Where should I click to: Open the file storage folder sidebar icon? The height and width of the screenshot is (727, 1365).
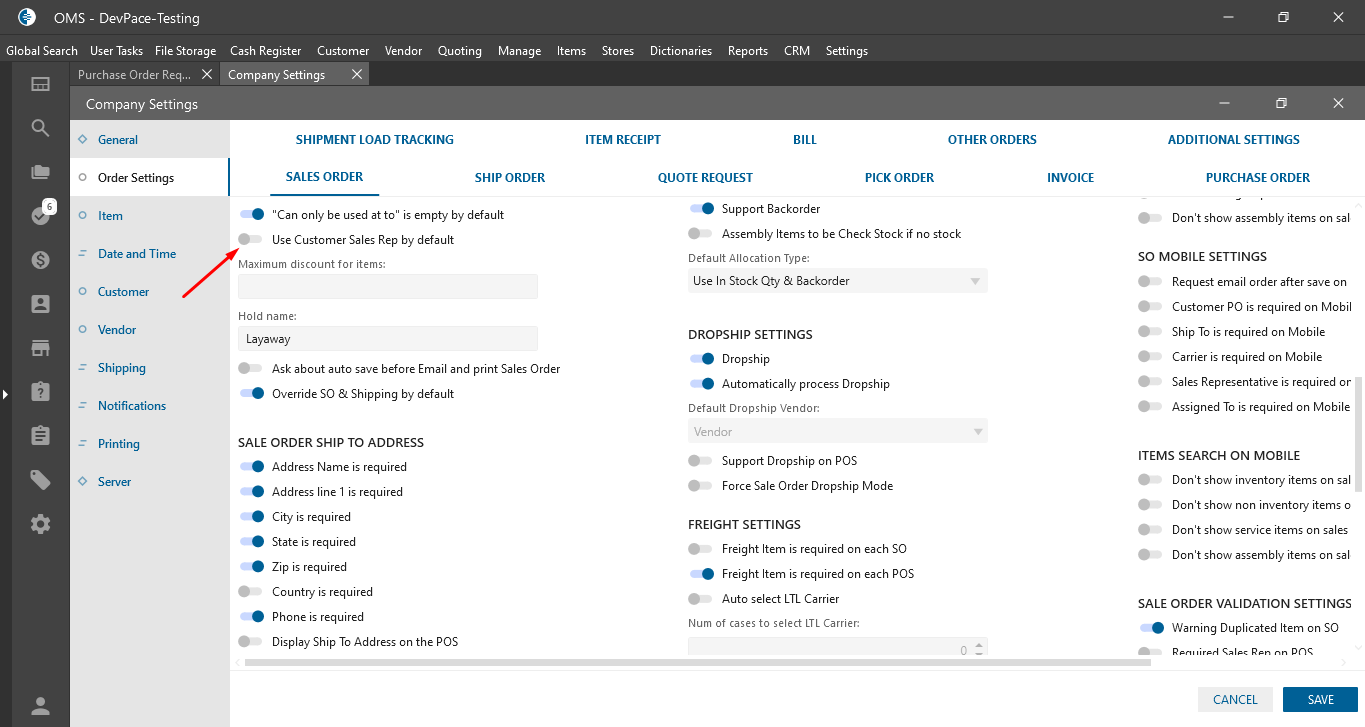(x=40, y=172)
